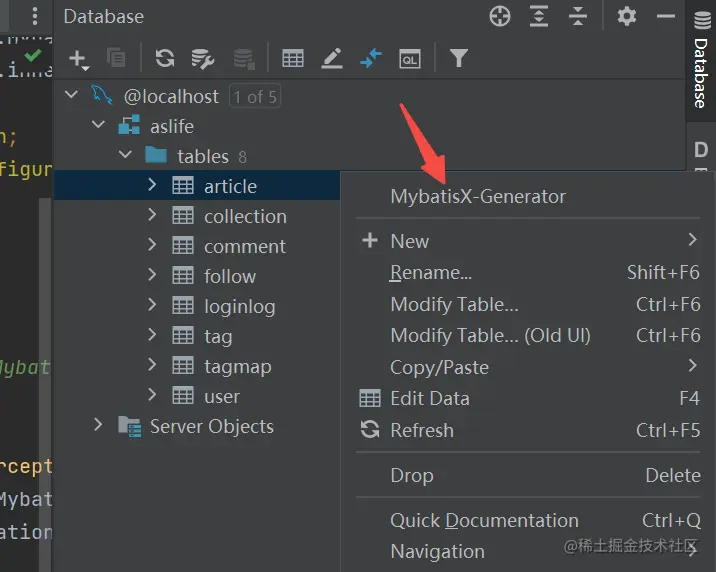Select Refresh in context menu
Image resolution: width=716 pixels, height=572 pixels.
pos(528,430)
